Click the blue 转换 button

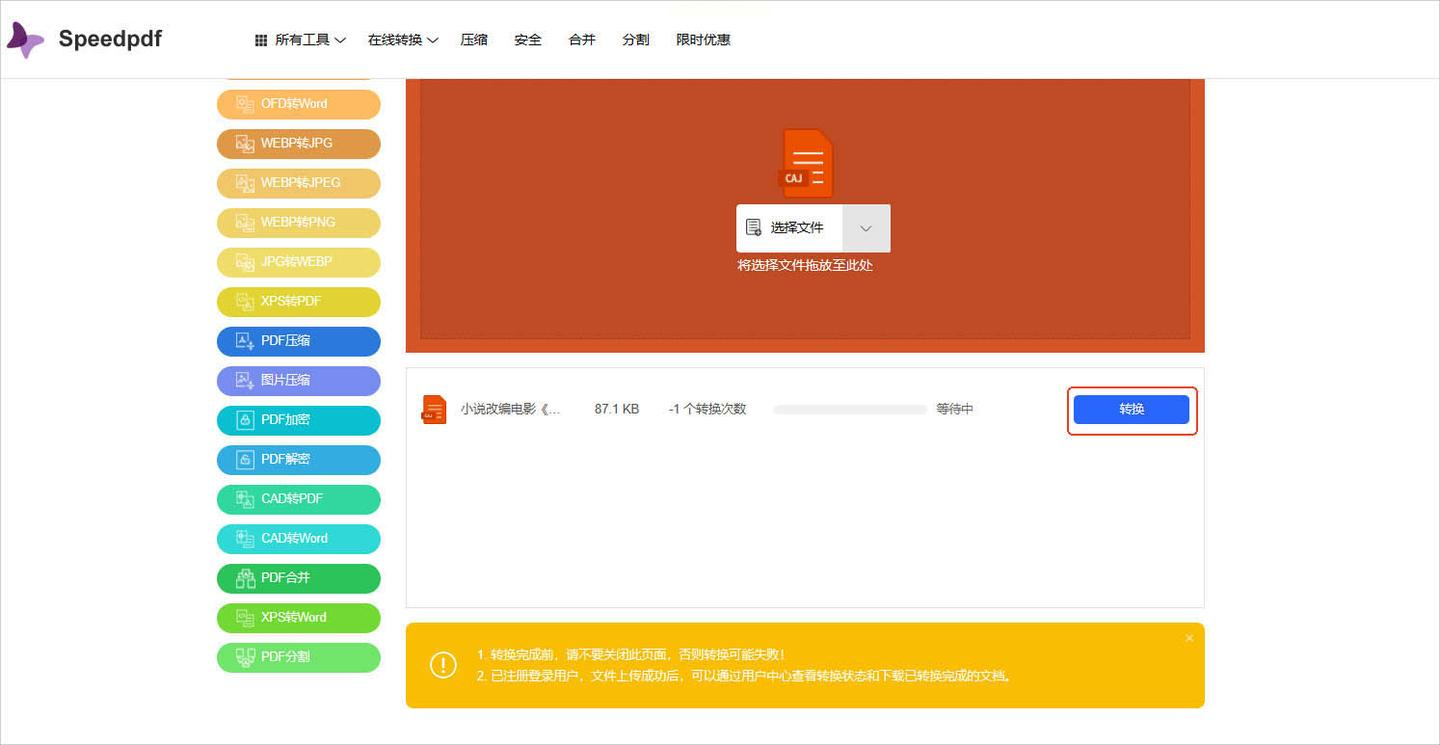(x=1131, y=409)
